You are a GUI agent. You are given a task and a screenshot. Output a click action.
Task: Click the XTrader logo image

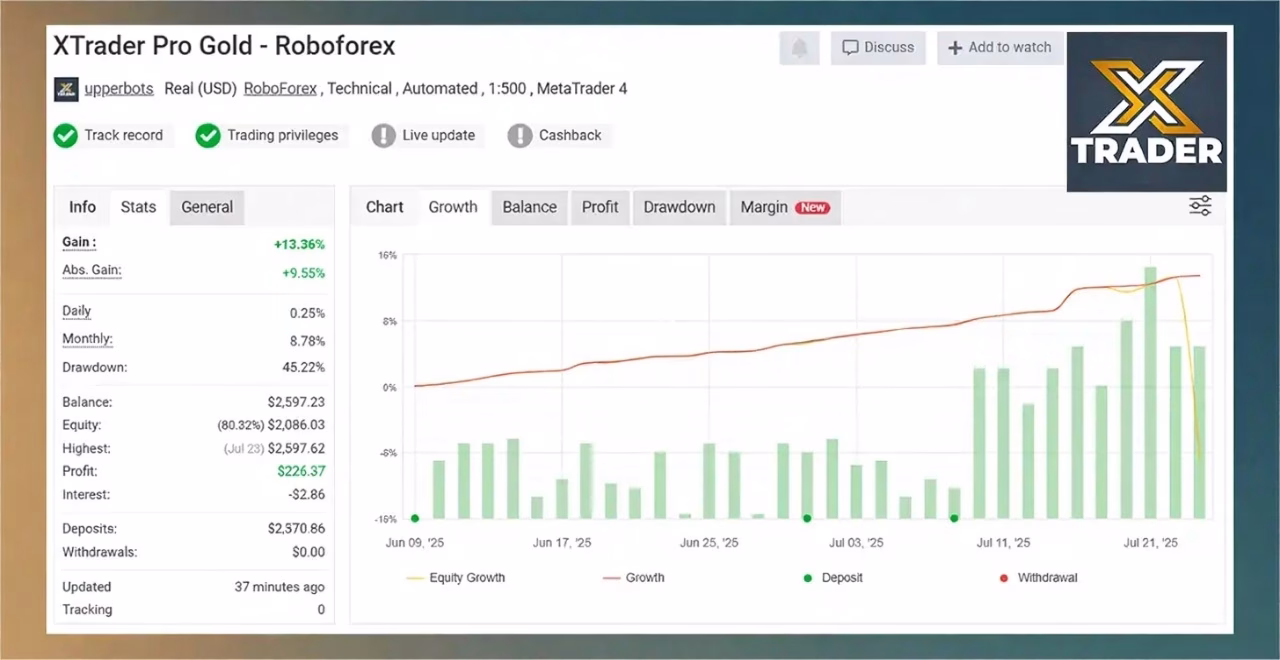[1147, 112]
